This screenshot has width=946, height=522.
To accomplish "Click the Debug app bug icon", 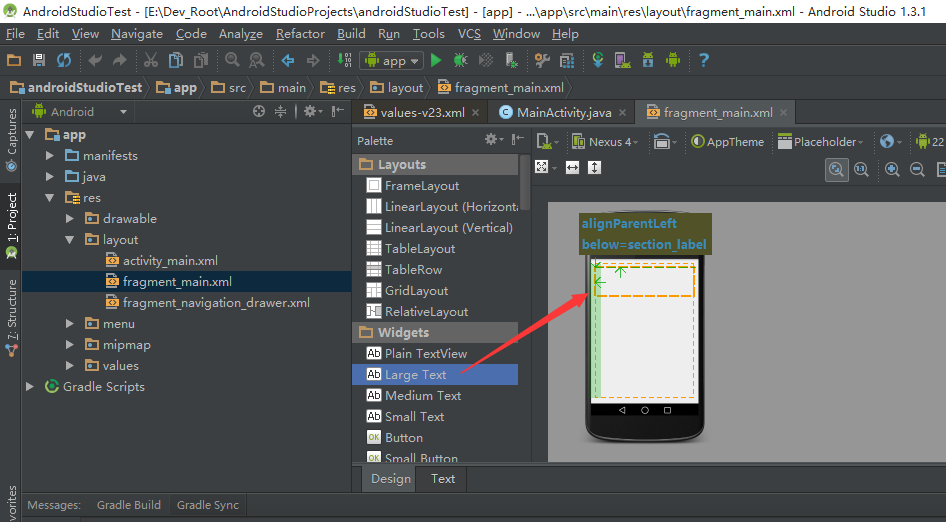I will (x=461, y=61).
